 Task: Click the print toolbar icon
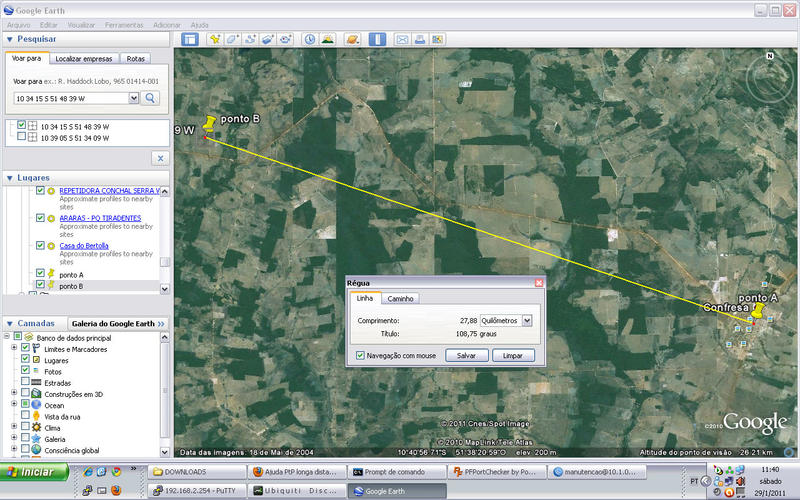click(x=420, y=39)
